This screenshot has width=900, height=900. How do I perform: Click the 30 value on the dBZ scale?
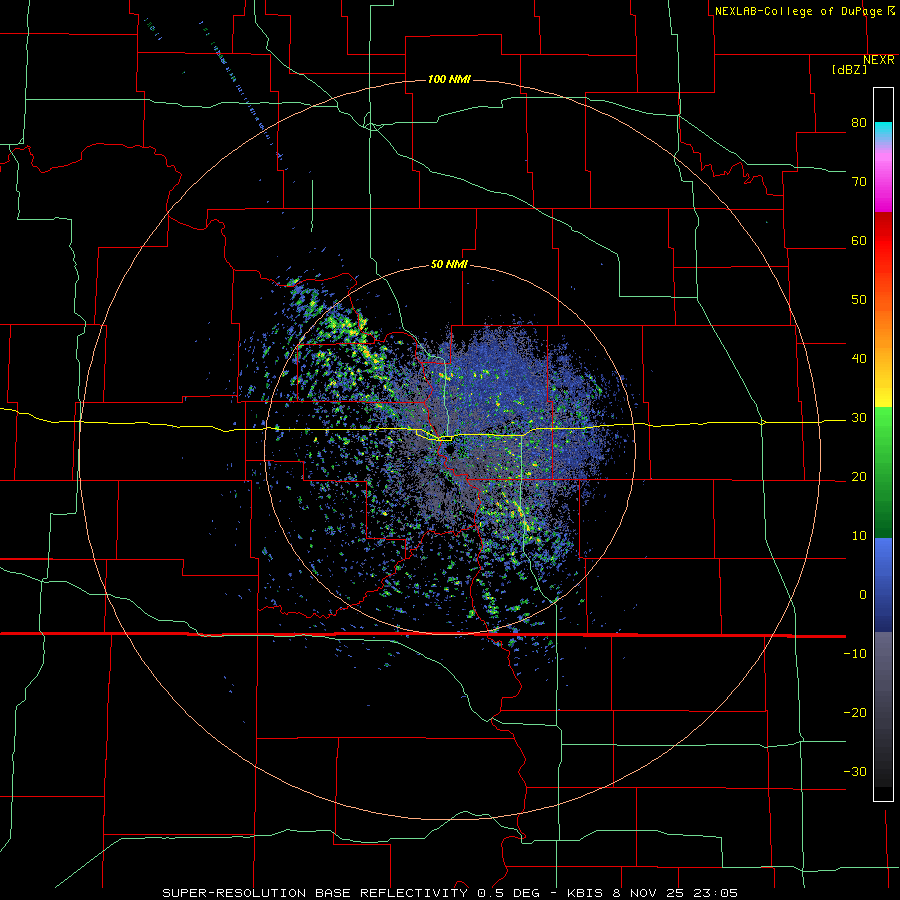(x=859, y=418)
